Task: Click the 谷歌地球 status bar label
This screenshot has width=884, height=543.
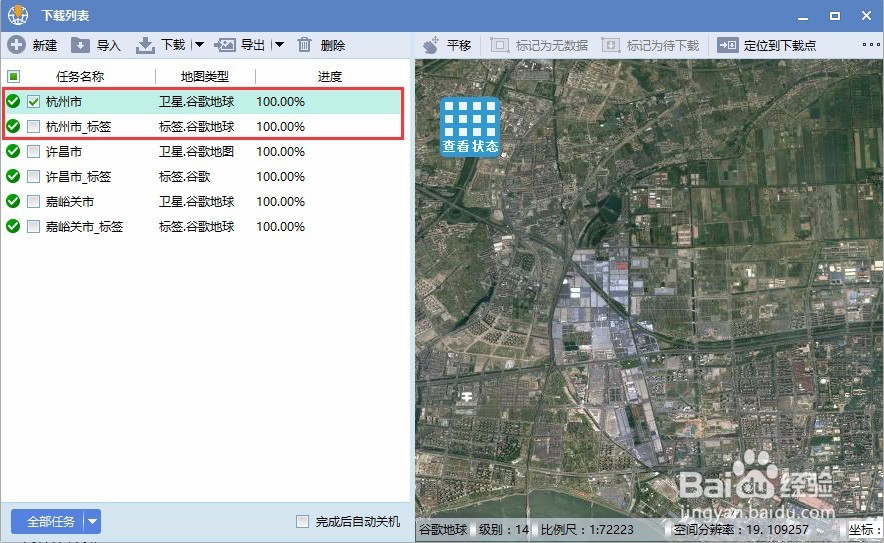Action: [x=443, y=530]
